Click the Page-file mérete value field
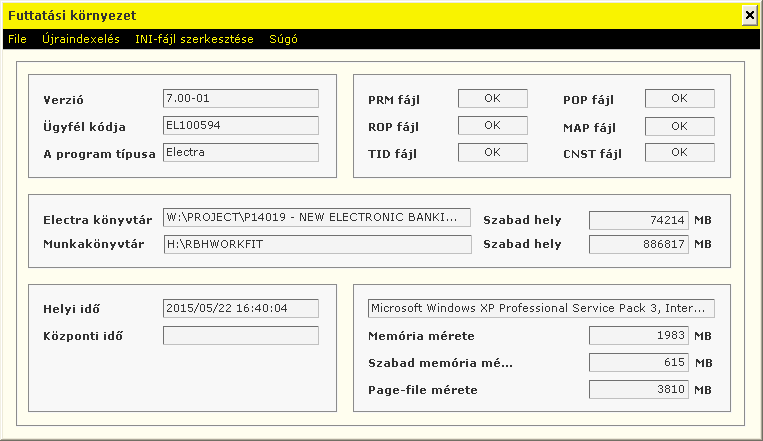The image size is (763, 441). click(x=639, y=389)
